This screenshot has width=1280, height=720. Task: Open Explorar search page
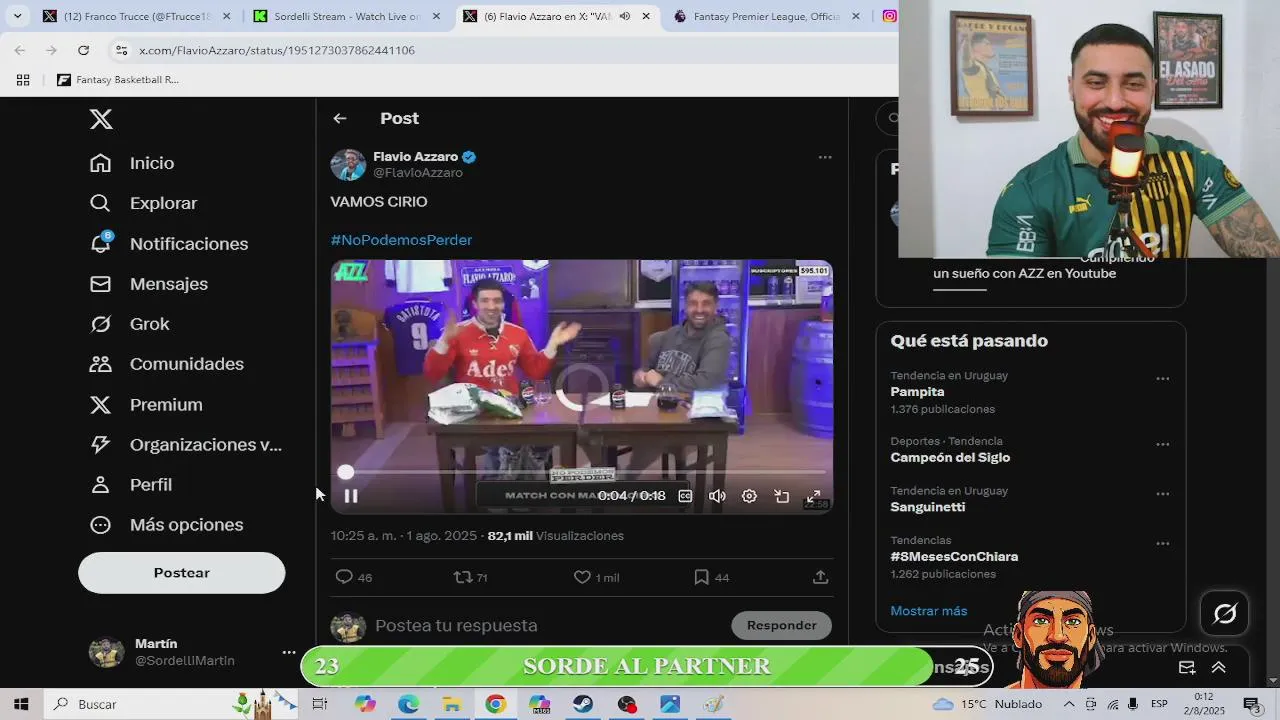click(x=143, y=203)
